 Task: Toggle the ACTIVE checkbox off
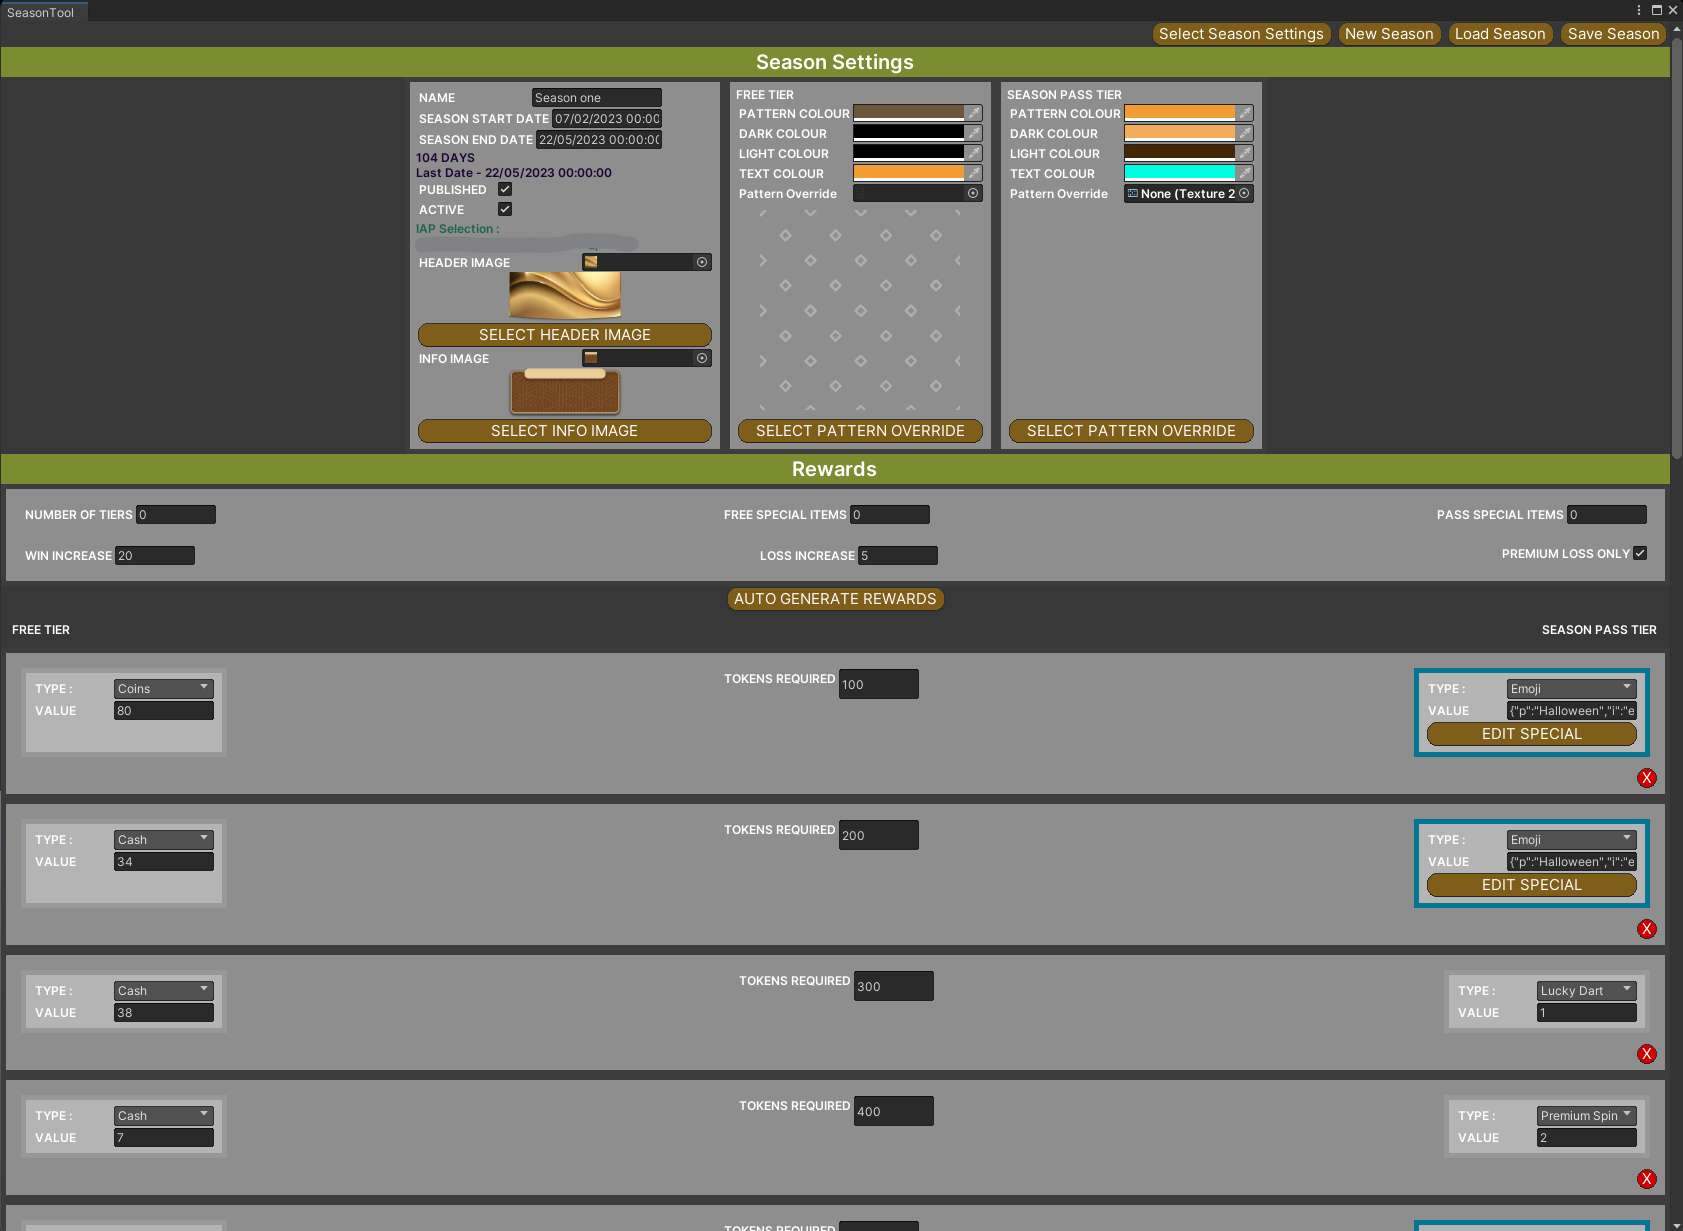505,208
